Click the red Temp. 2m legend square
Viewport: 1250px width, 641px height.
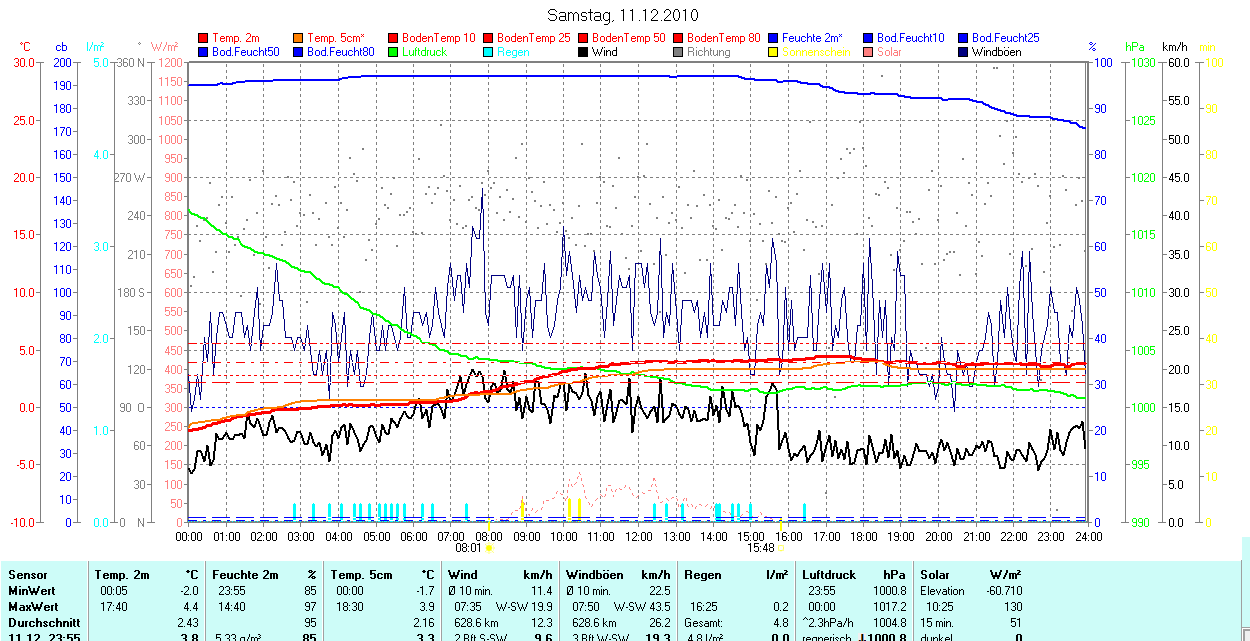(204, 38)
